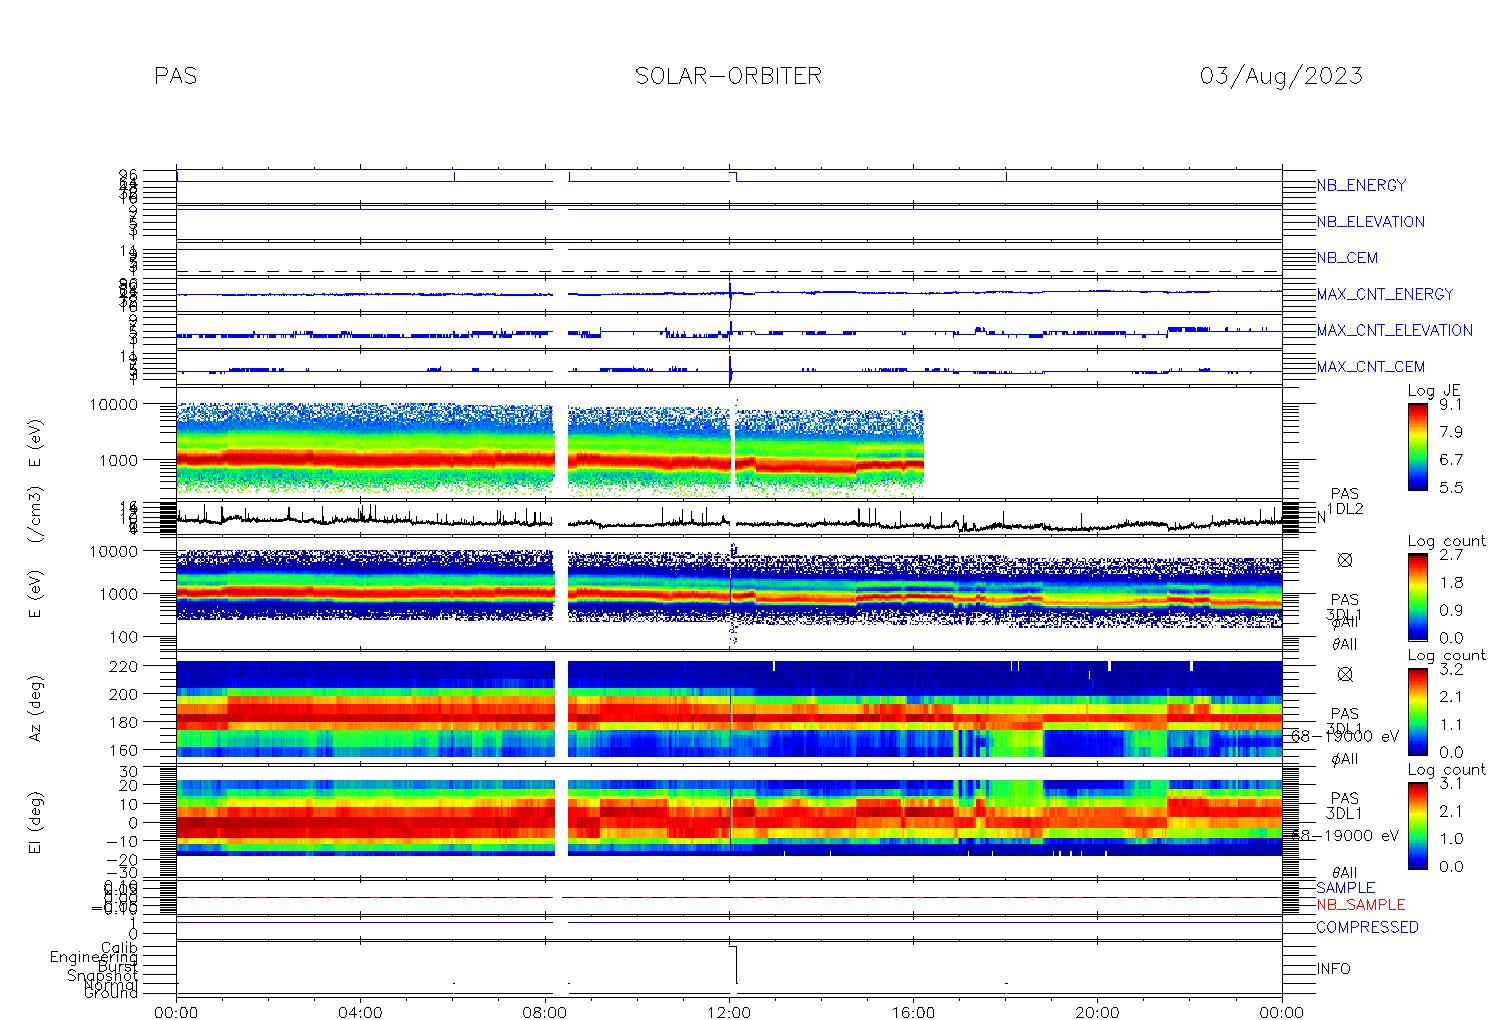Click the SOLAR-ORBITER title text

[728, 76]
